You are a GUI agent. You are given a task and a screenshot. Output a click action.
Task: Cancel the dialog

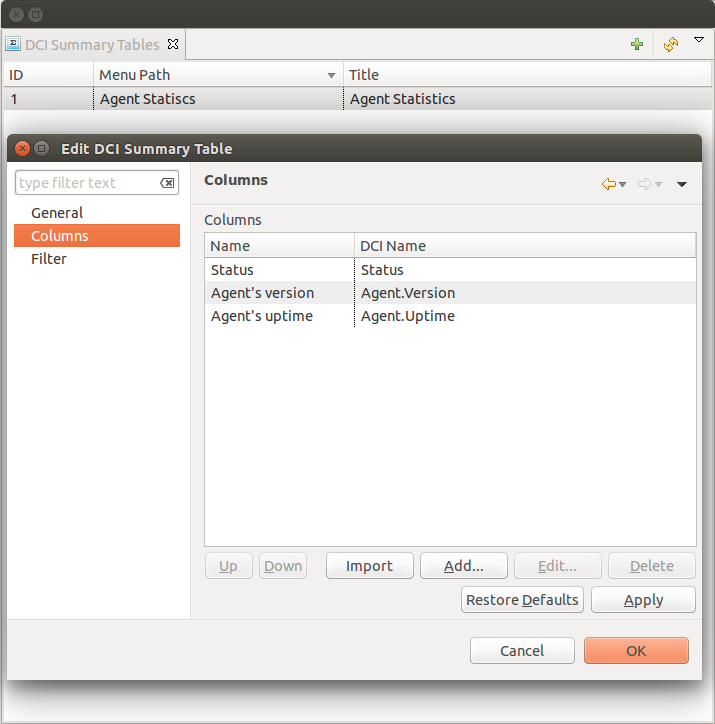(522, 651)
